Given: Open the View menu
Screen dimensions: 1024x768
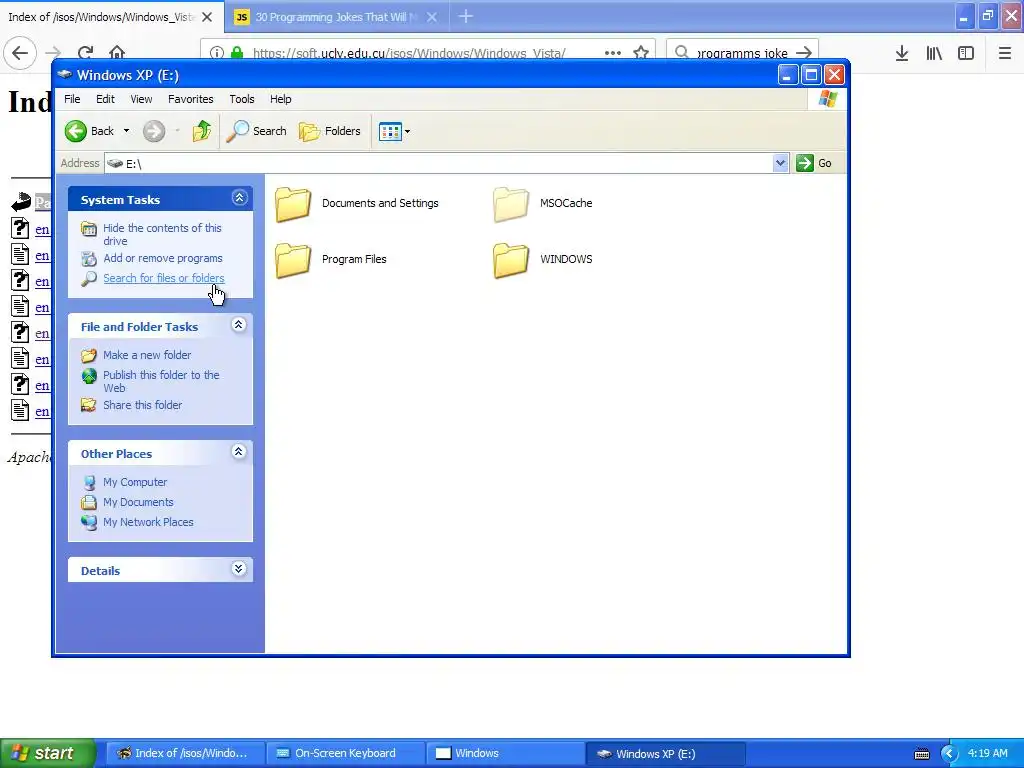Looking at the screenshot, I should tap(141, 99).
